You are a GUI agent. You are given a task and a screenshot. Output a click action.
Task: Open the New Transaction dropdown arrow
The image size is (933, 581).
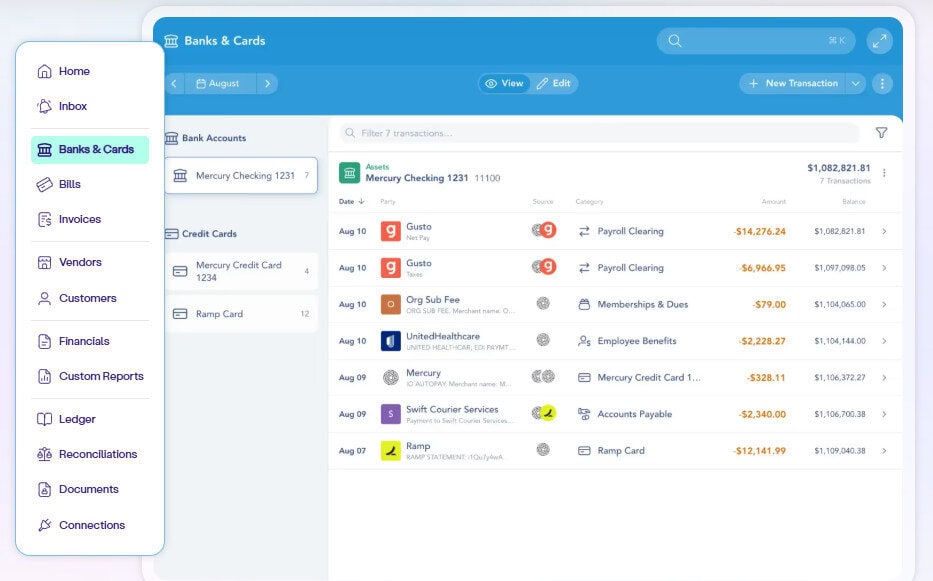tap(855, 84)
